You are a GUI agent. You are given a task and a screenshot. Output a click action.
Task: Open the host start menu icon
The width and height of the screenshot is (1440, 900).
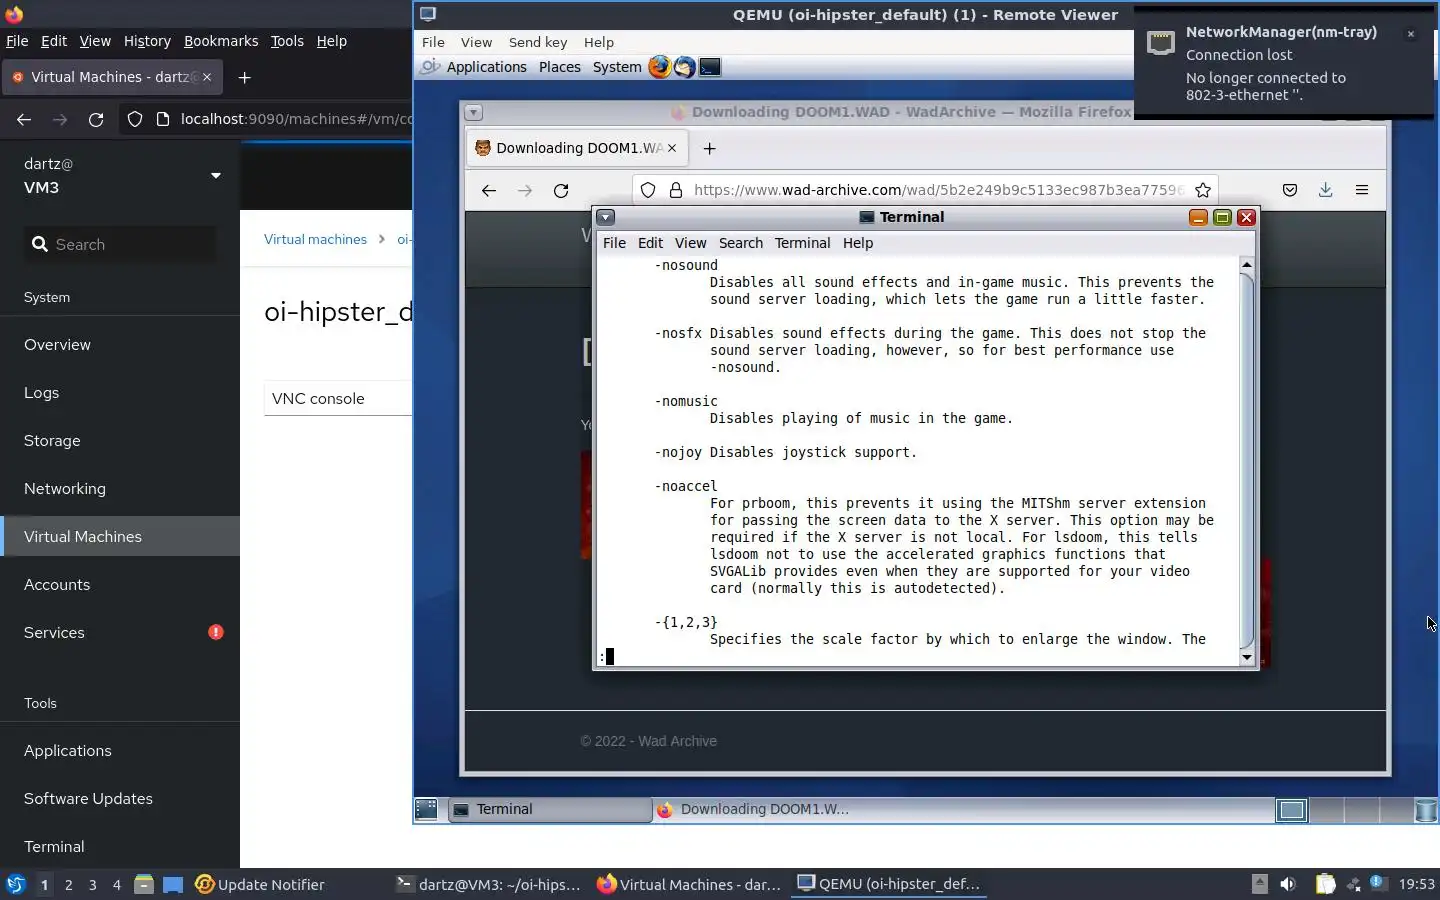pos(16,884)
